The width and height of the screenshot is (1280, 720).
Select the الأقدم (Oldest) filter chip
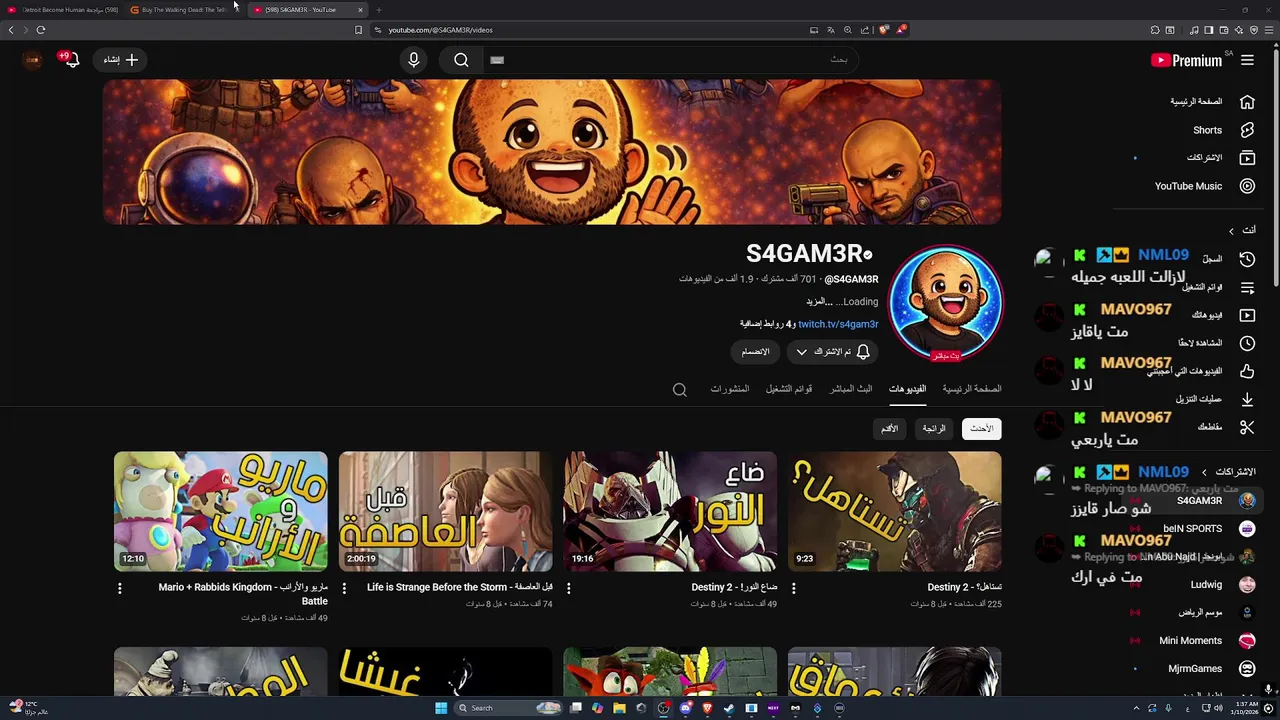(x=889, y=429)
